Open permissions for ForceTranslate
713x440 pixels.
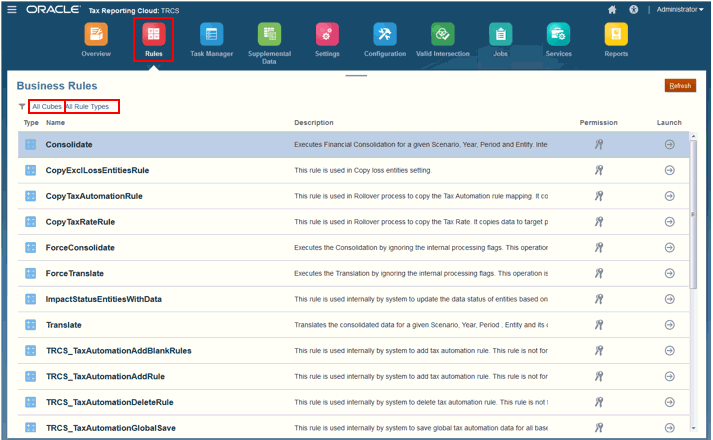599,273
